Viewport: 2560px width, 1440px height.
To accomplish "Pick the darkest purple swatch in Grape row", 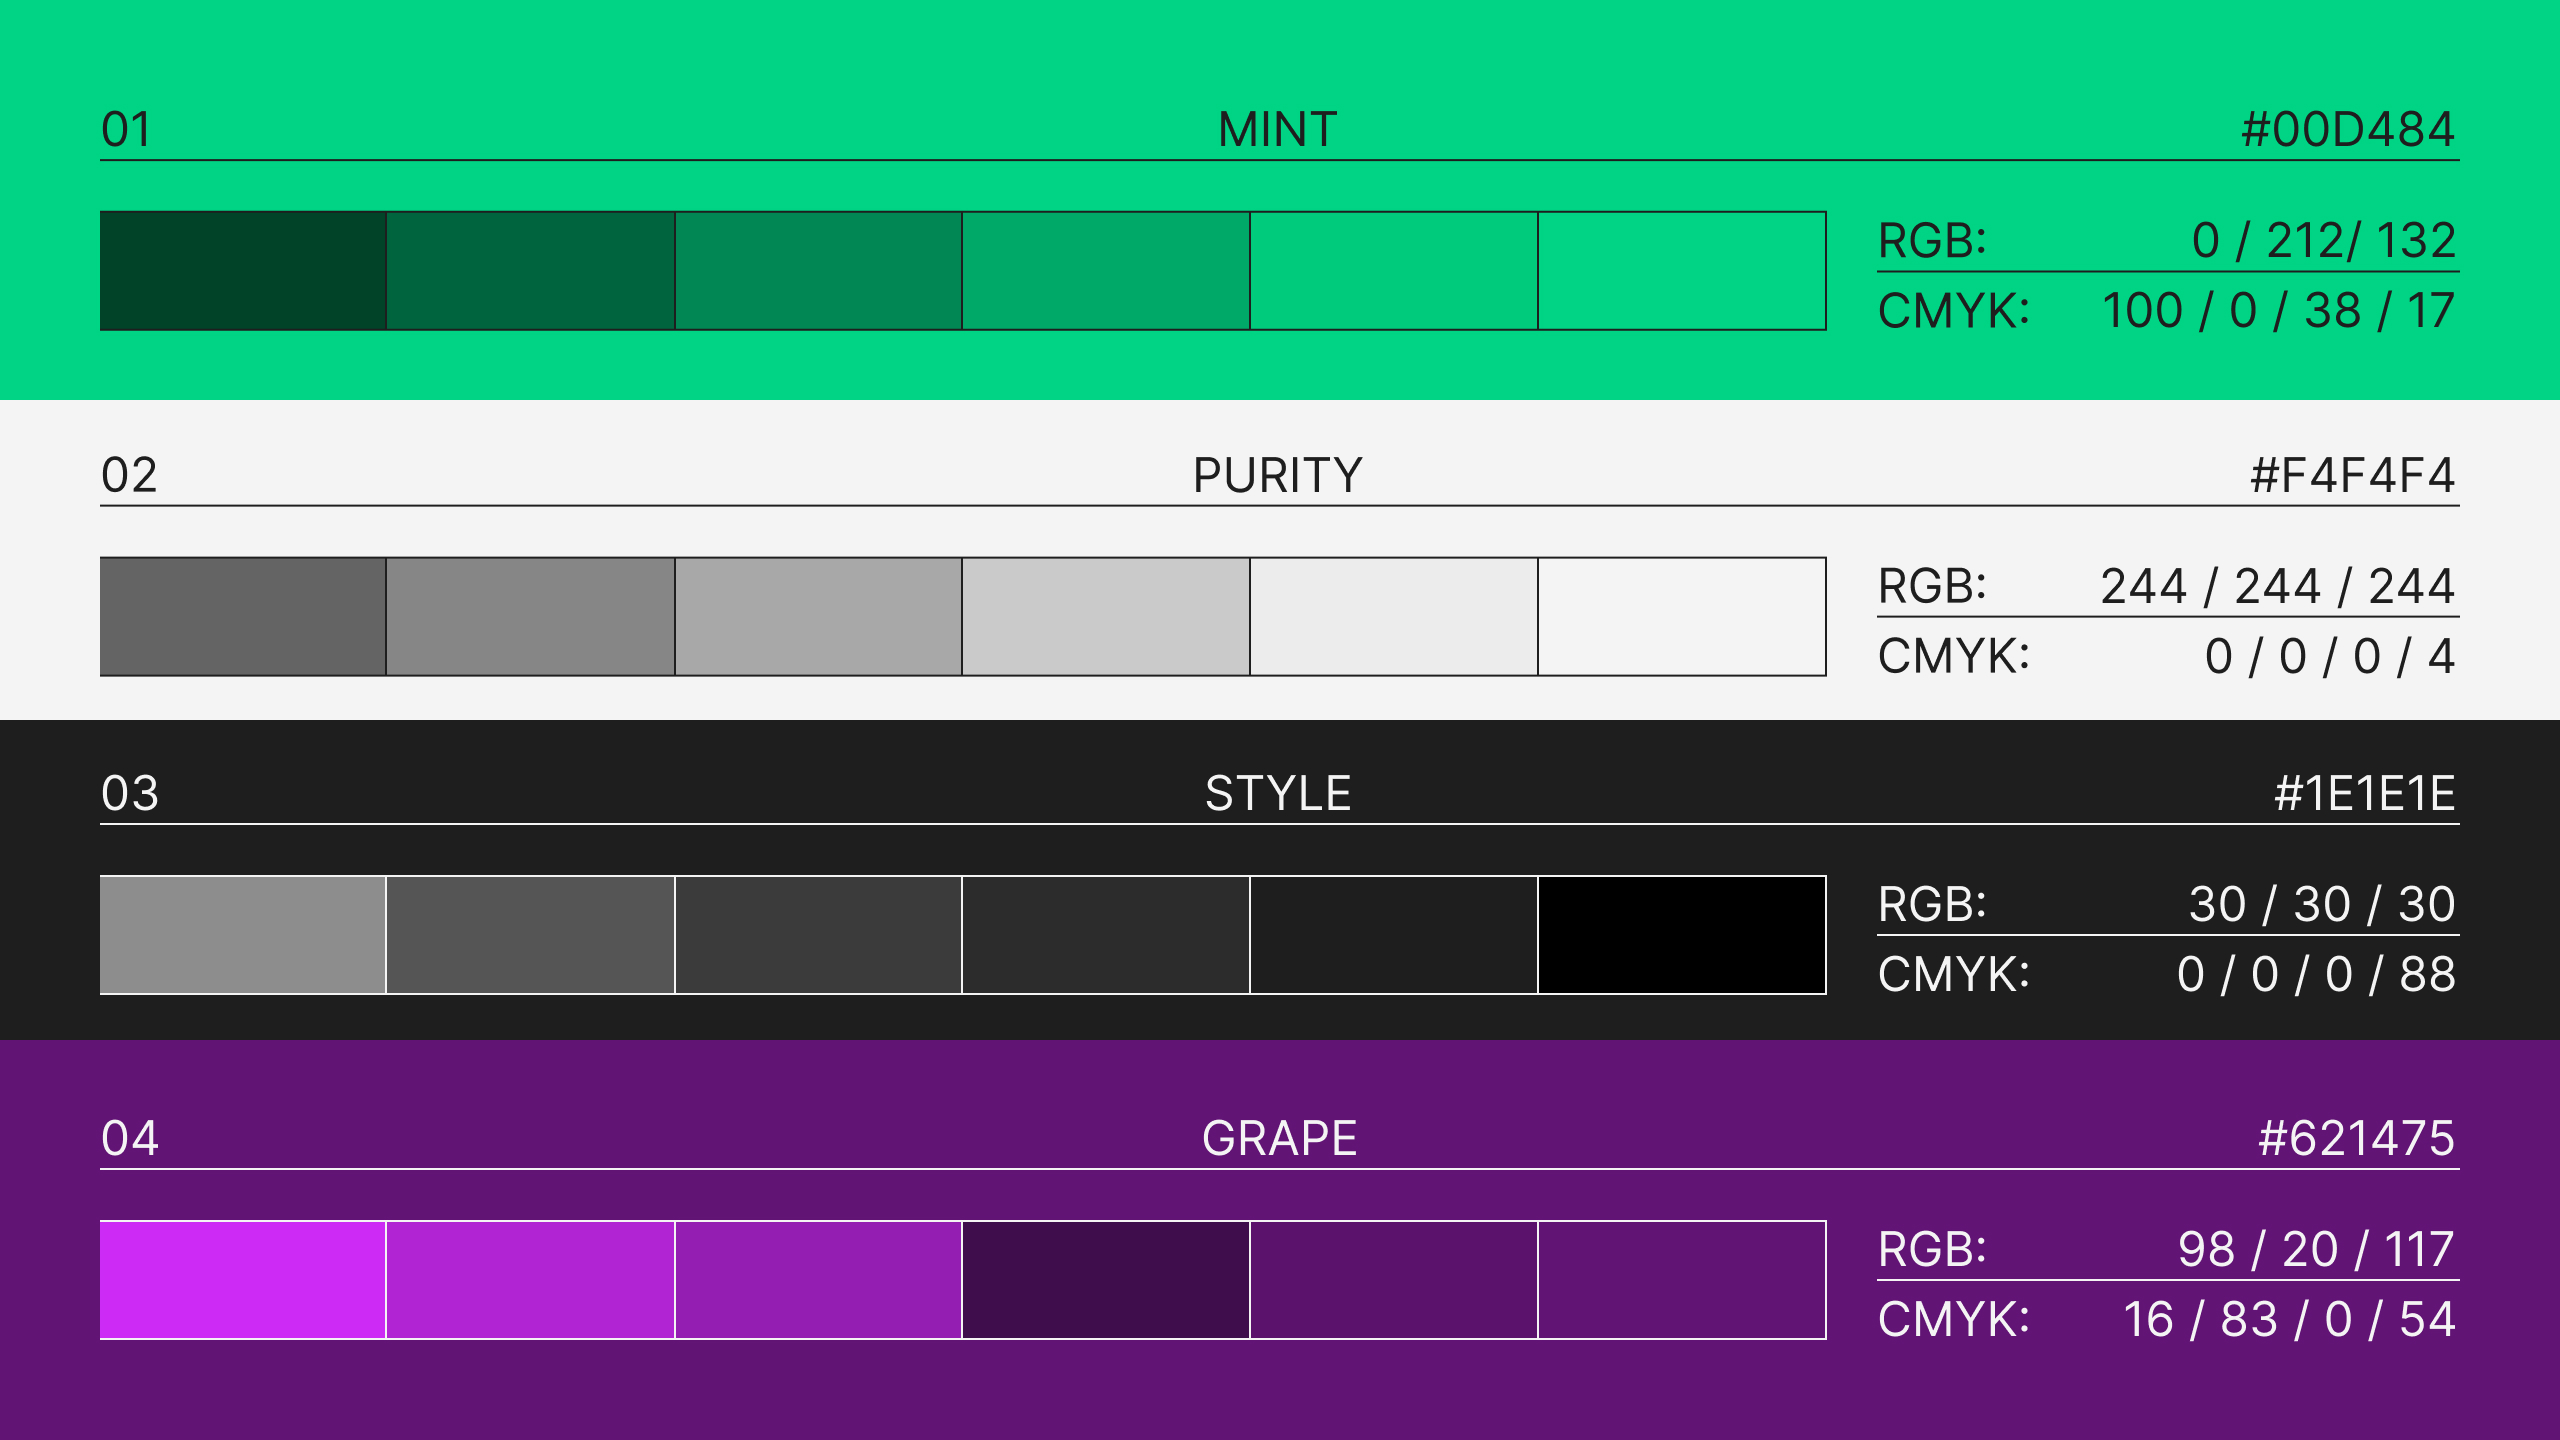I will [1105, 1280].
